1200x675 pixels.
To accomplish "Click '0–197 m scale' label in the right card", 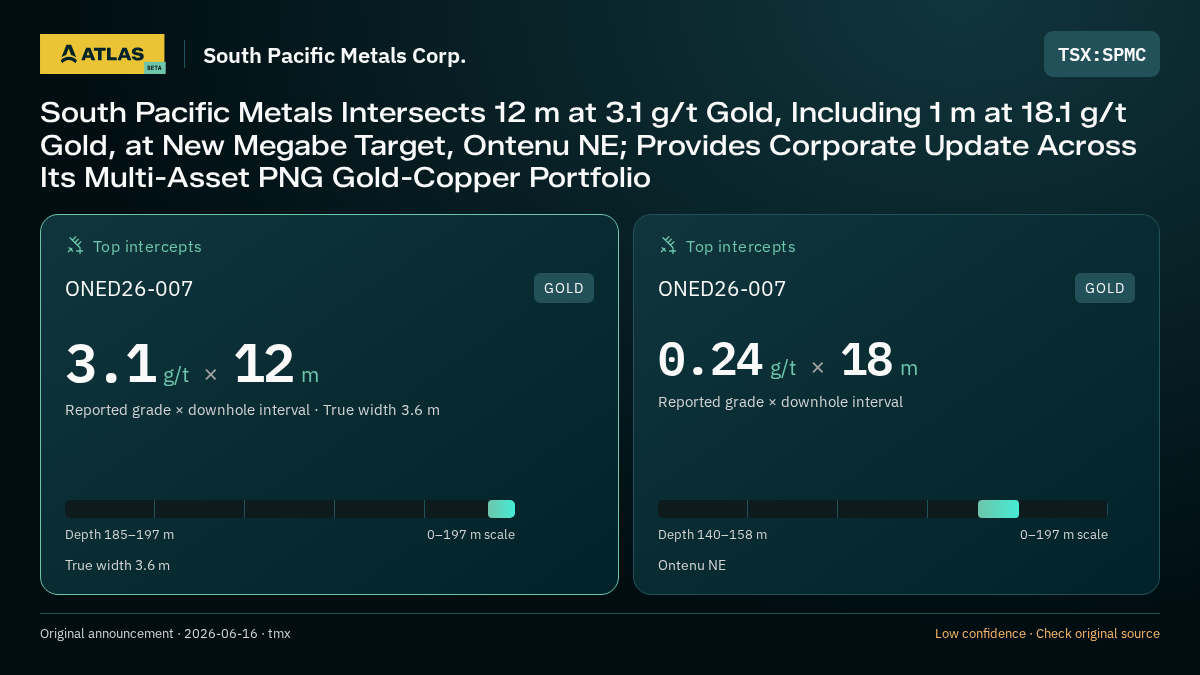I will click(1064, 535).
